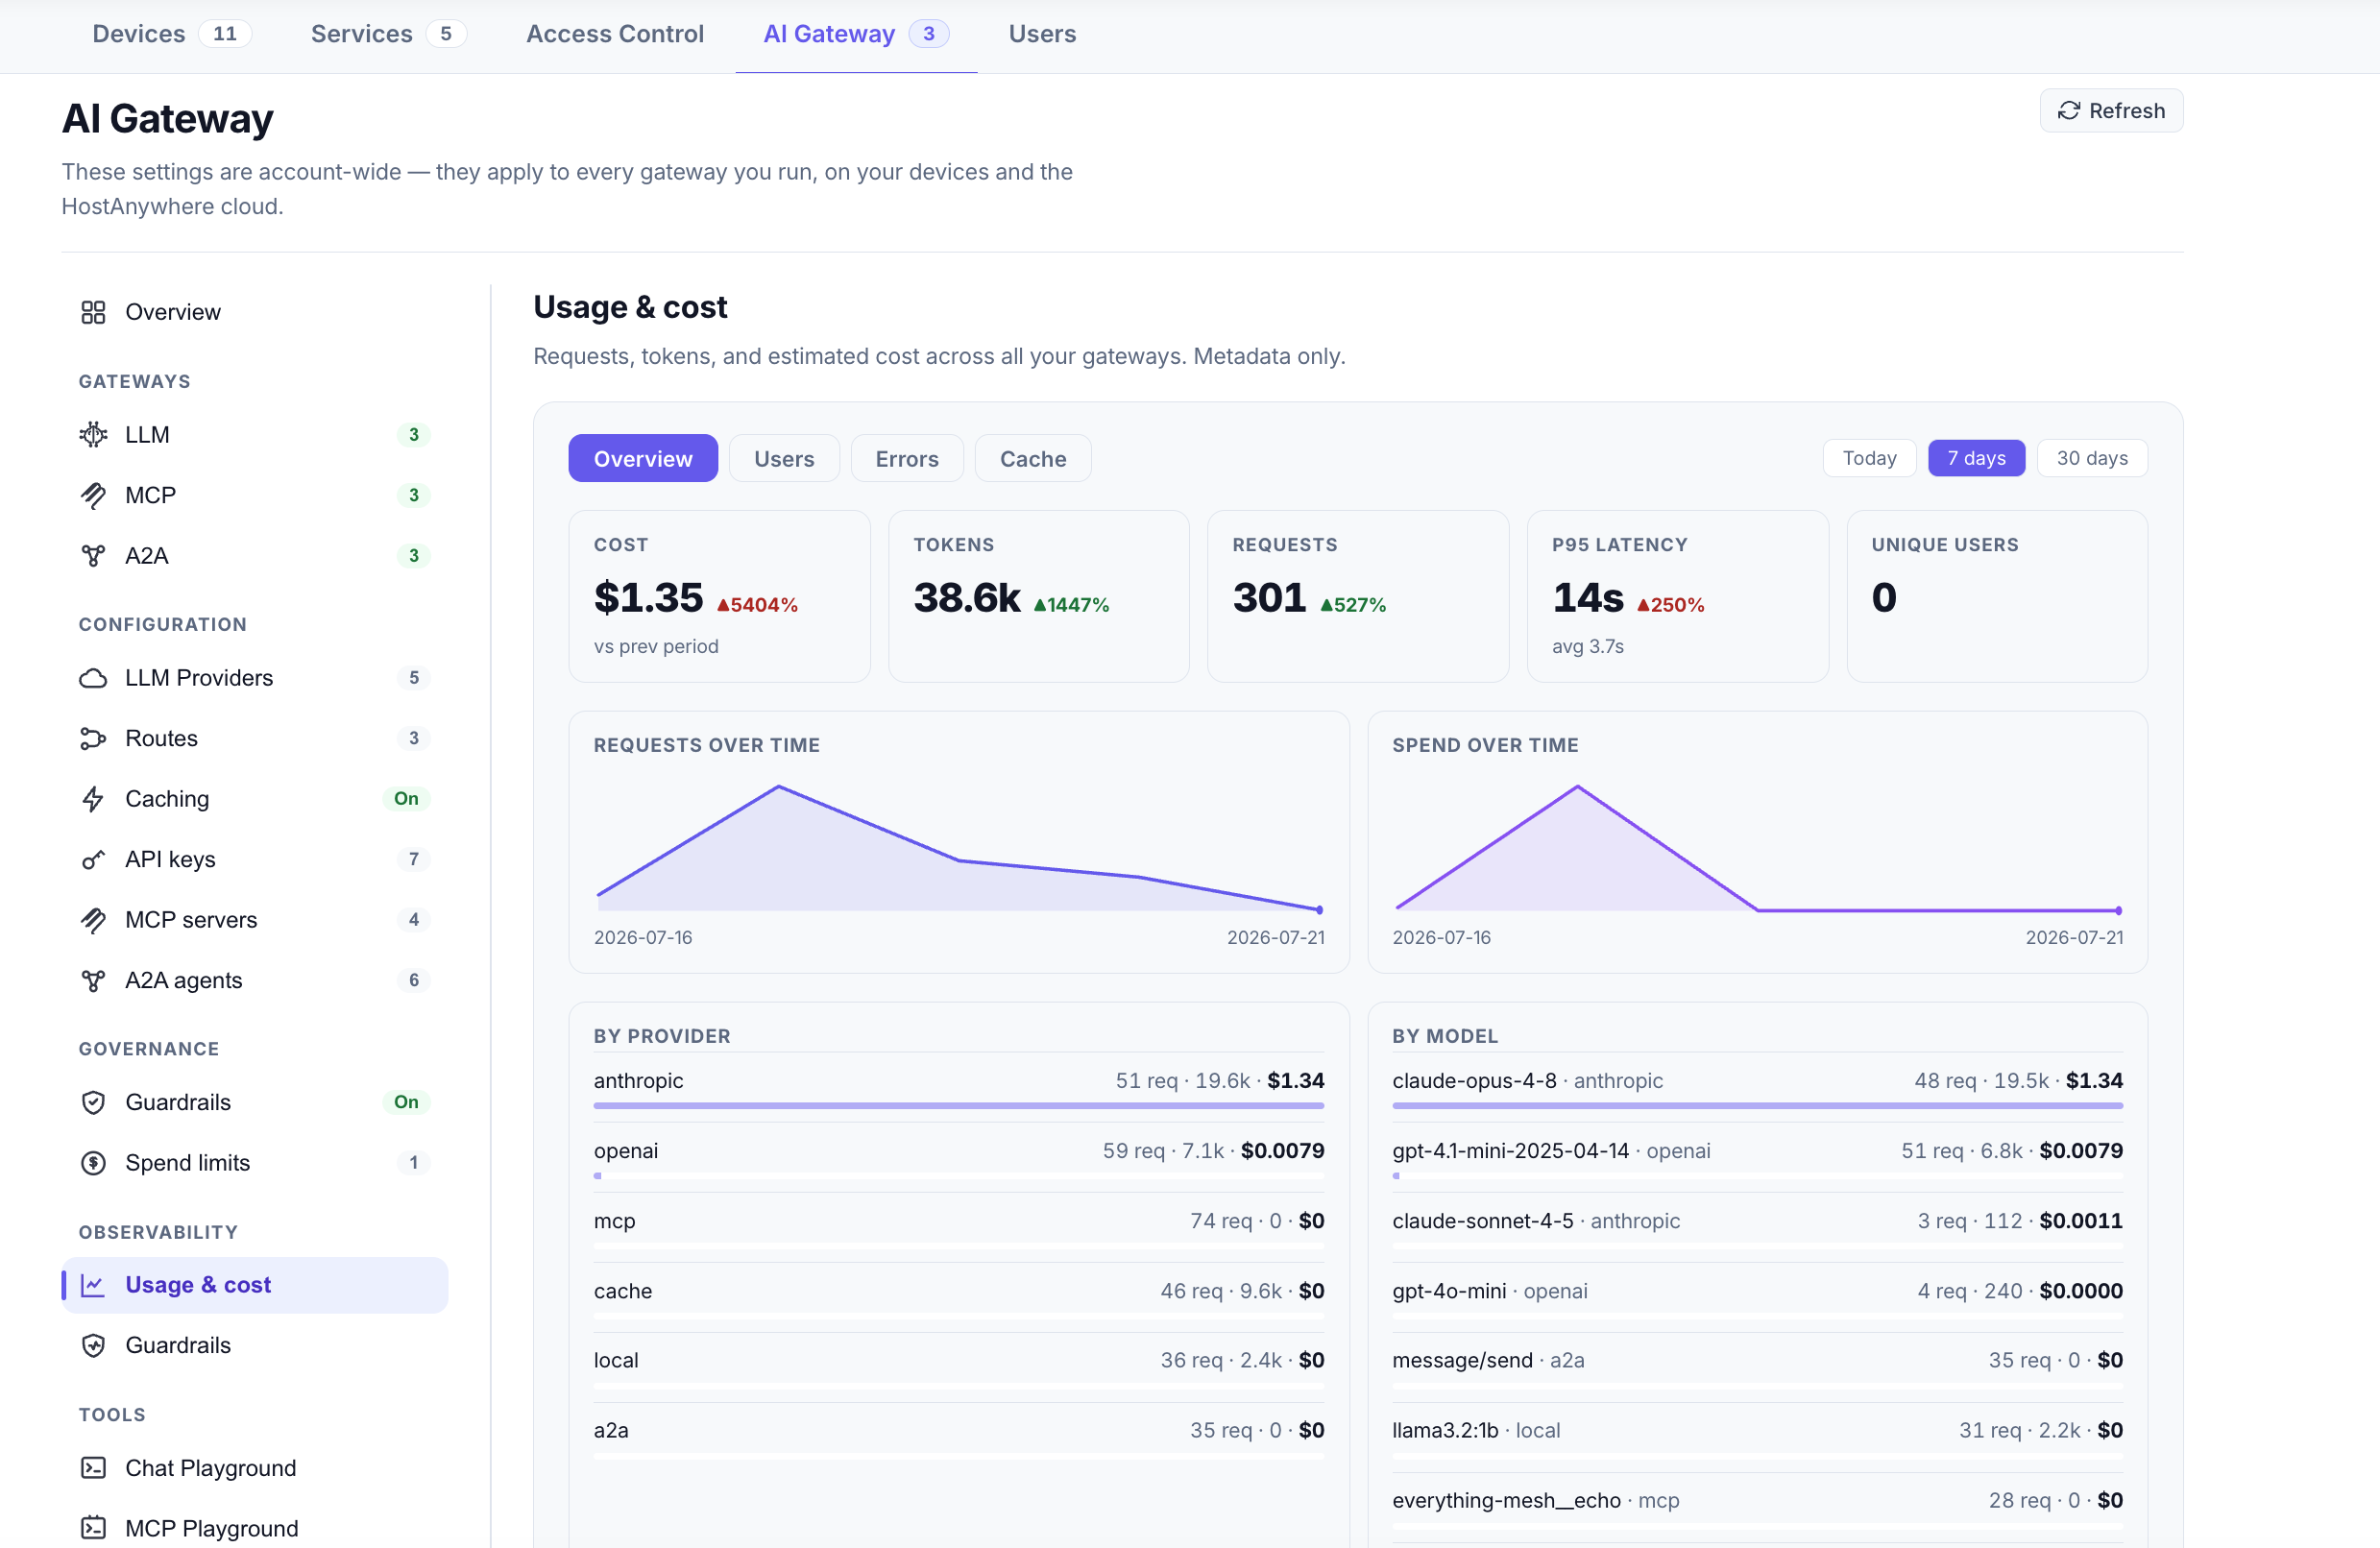This screenshot has height=1548, width=2380.
Task: Click the MCP servers icon
Action: (x=93, y=920)
